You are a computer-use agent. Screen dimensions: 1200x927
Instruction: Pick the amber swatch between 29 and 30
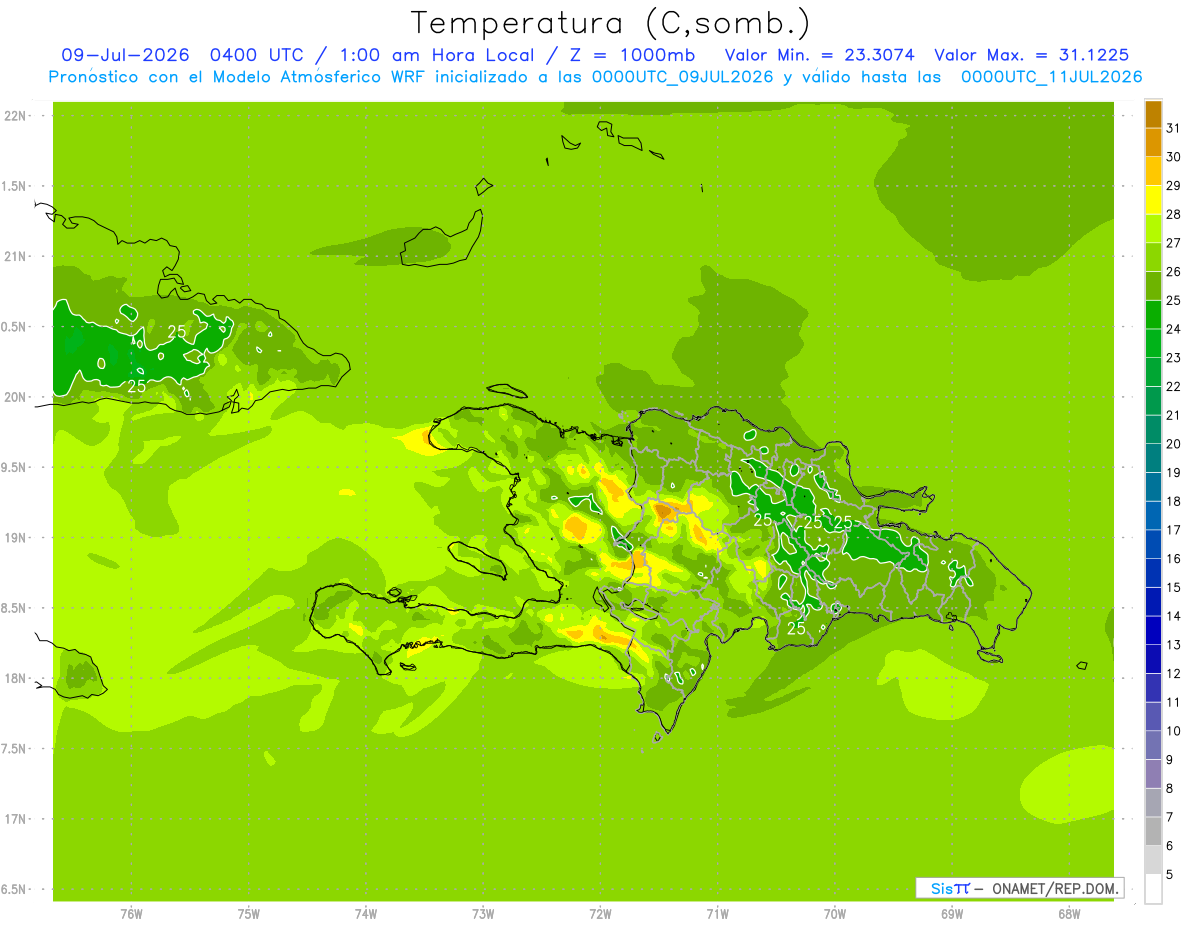pos(1153,171)
